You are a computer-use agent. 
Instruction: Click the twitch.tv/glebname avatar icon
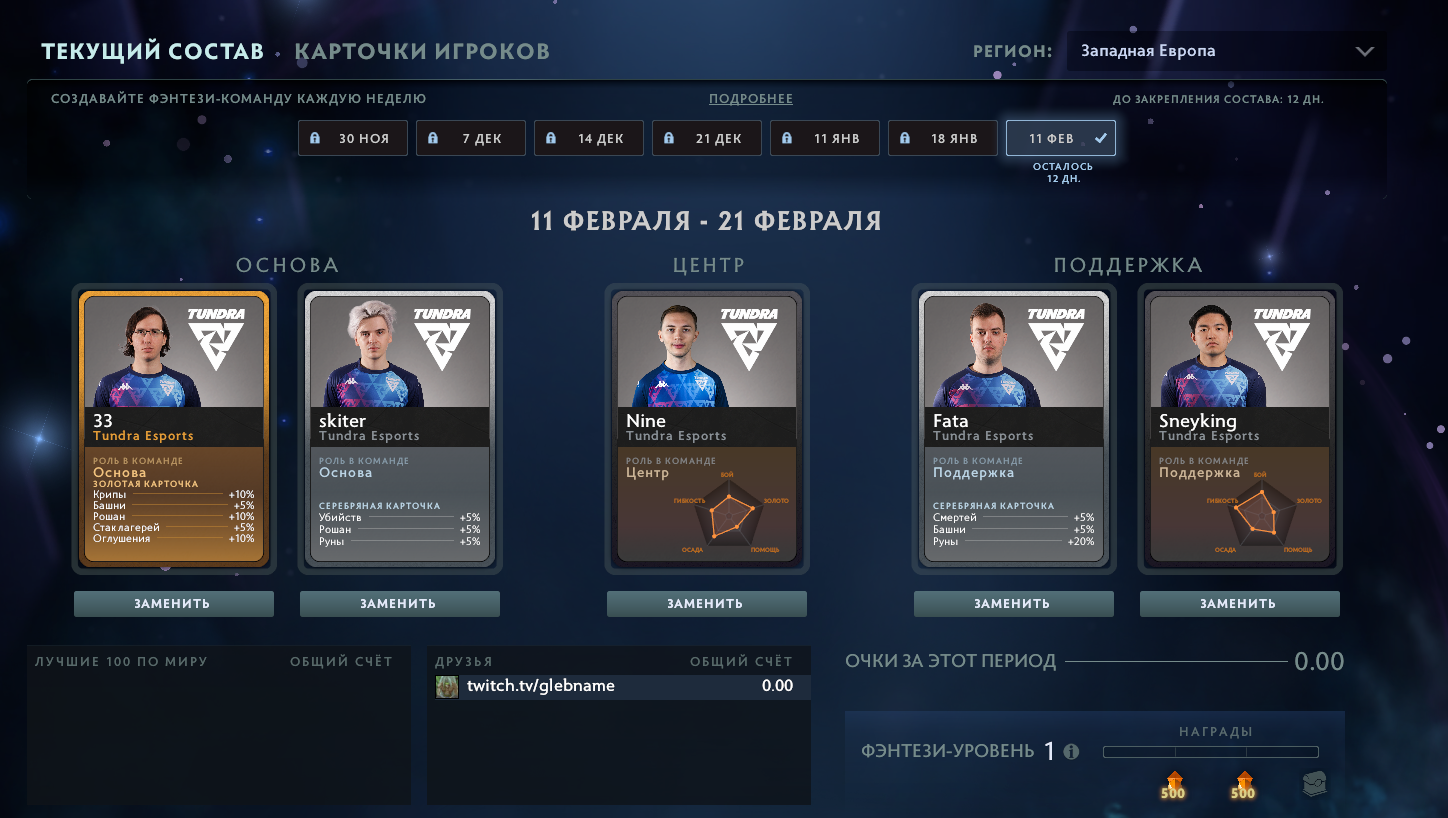447,686
